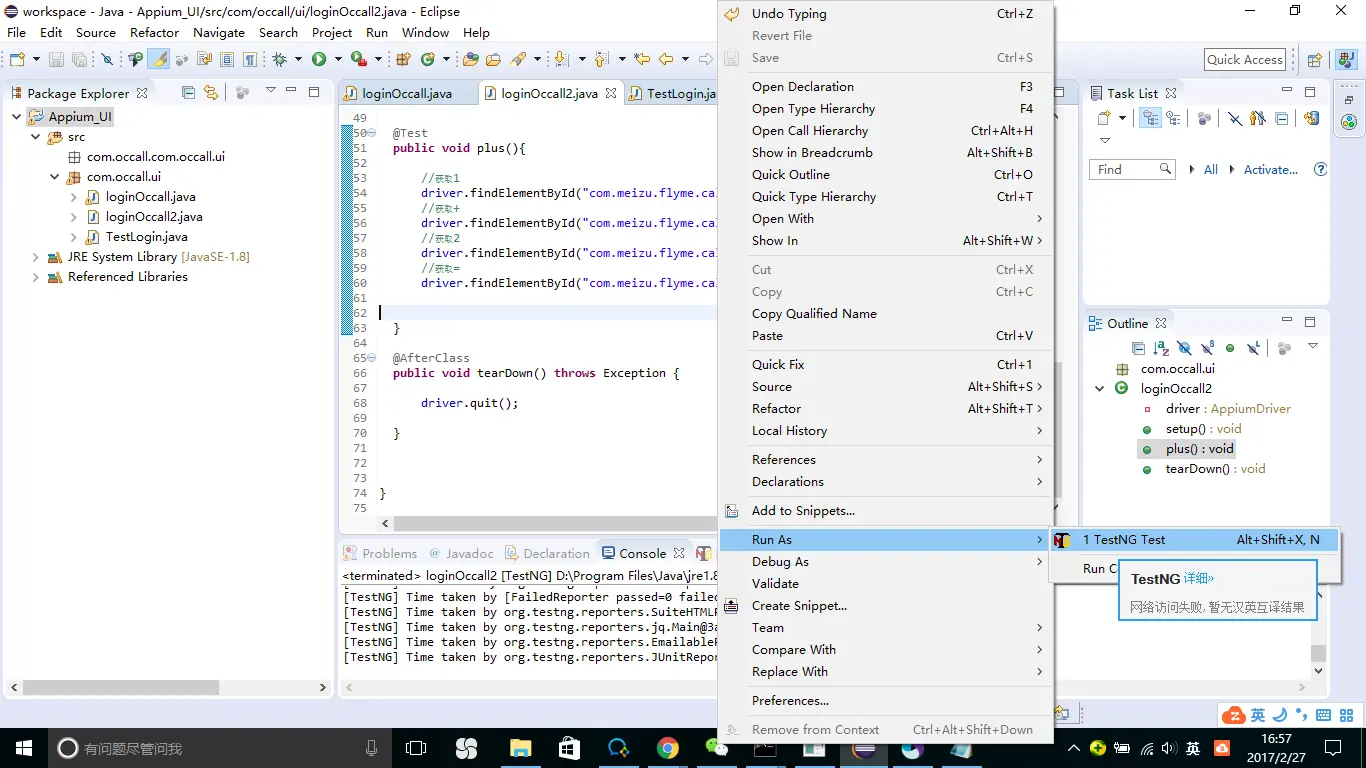Screen dimensions: 1366x768
Task: Click the editor horizontal scrollbar thumb
Action: 555,523
